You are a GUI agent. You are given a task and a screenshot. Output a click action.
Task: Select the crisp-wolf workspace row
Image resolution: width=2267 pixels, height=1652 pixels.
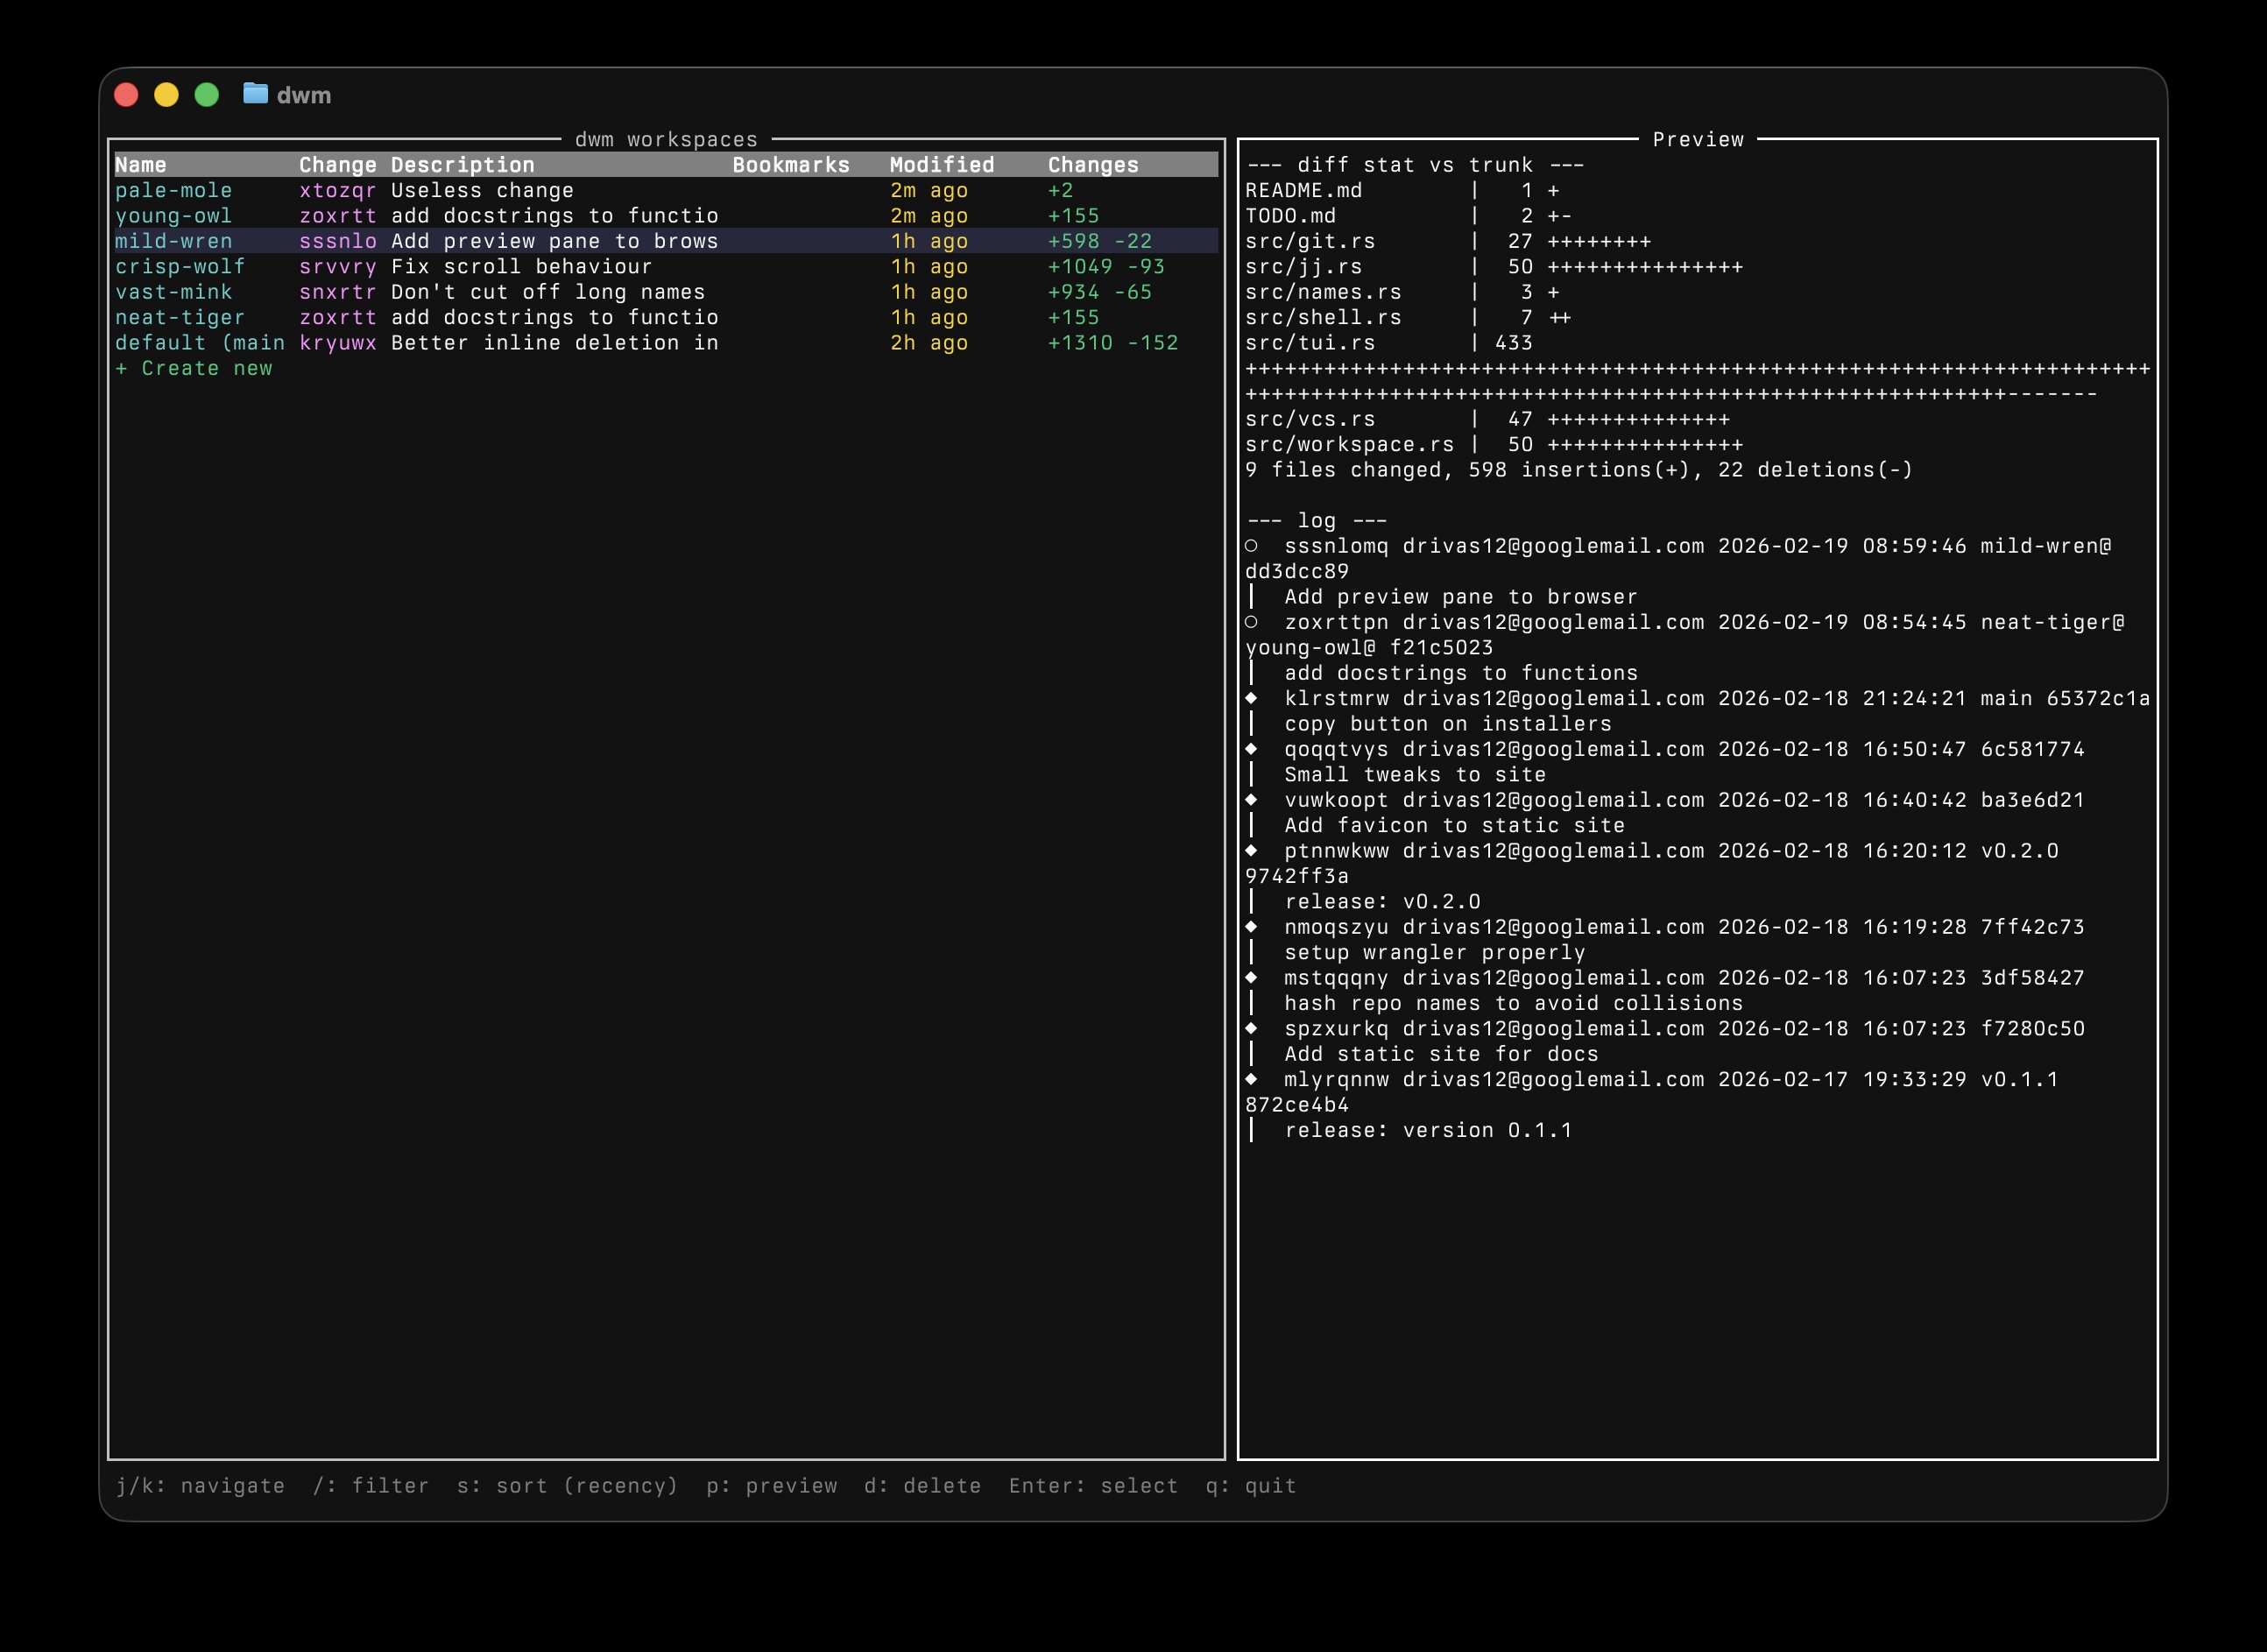[x=666, y=267]
